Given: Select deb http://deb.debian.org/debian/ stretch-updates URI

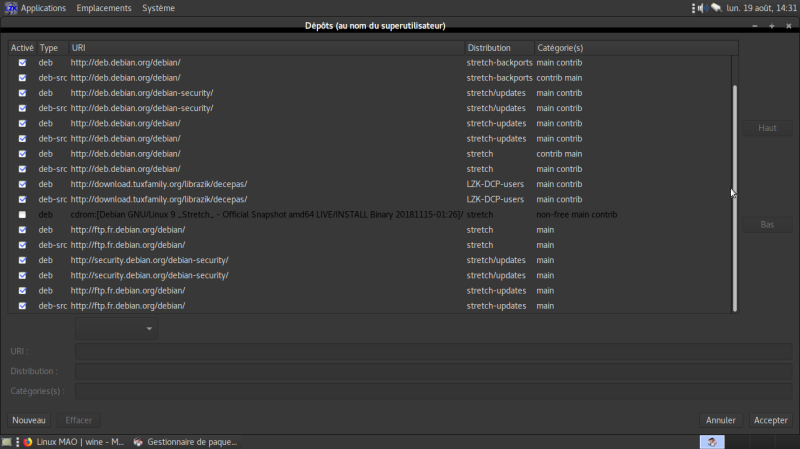Looking at the screenshot, I should tap(126, 123).
